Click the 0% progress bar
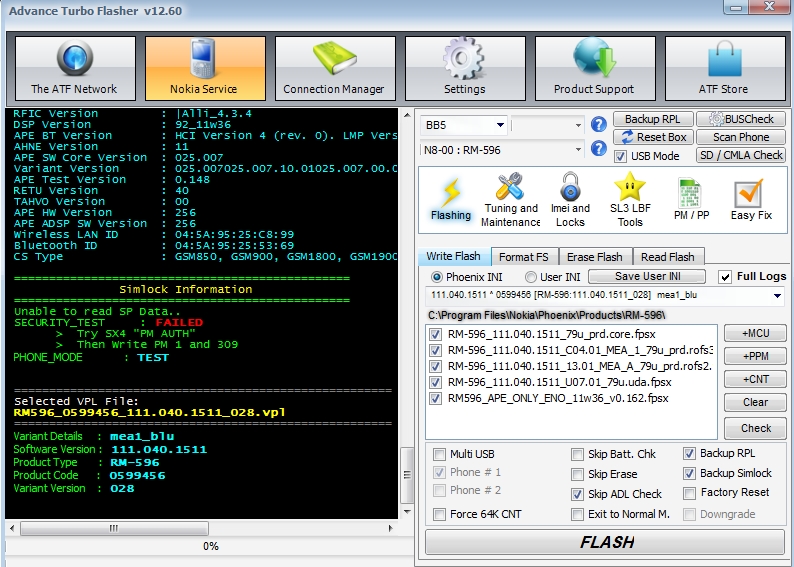Screen dimensions: 794x567 pos(209,546)
